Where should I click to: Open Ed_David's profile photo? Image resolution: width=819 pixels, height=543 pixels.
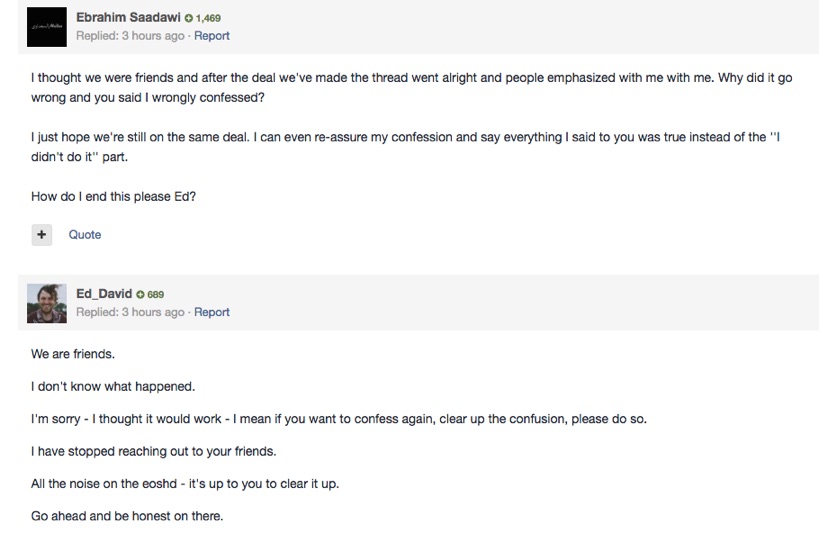click(x=47, y=303)
